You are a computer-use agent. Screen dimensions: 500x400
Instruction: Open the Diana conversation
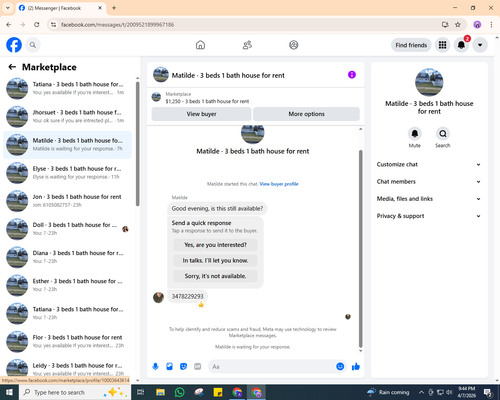click(x=67, y=257)
